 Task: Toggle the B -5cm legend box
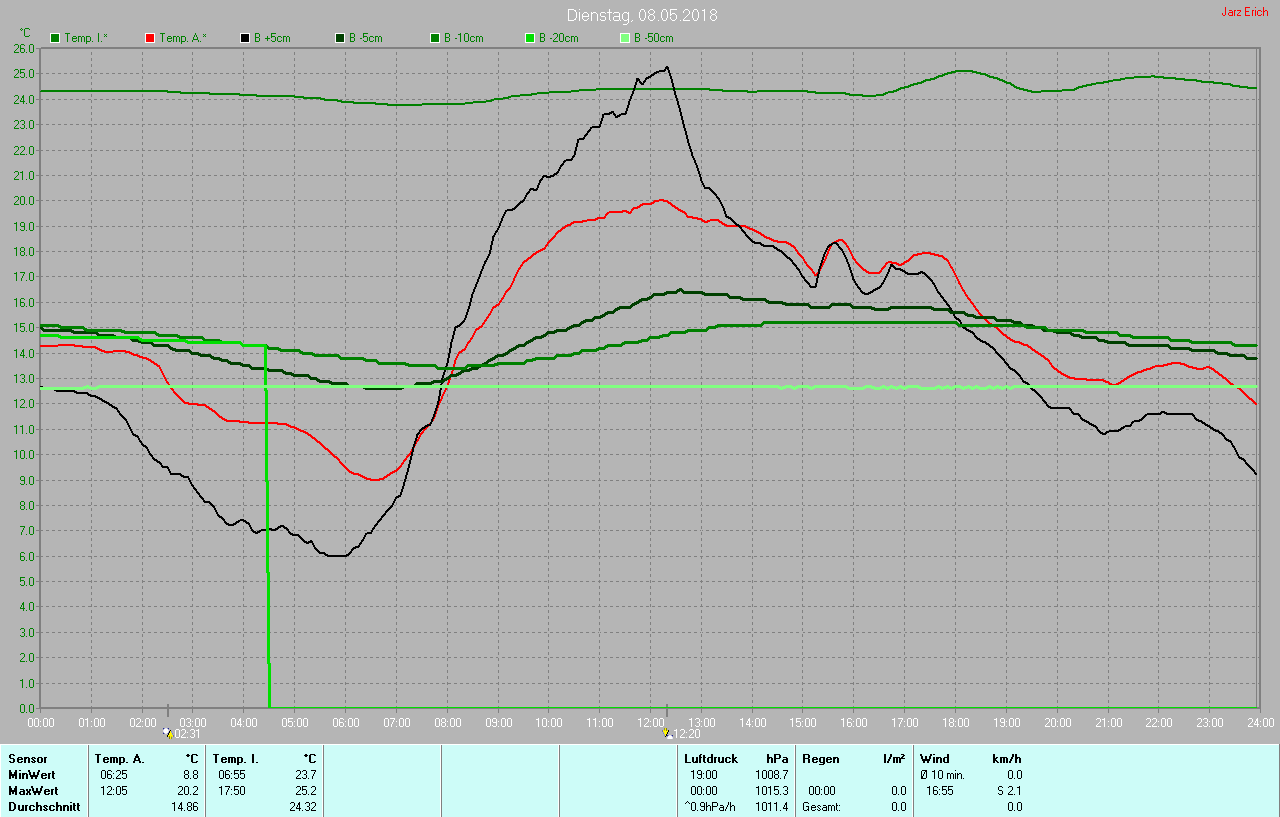340,38
